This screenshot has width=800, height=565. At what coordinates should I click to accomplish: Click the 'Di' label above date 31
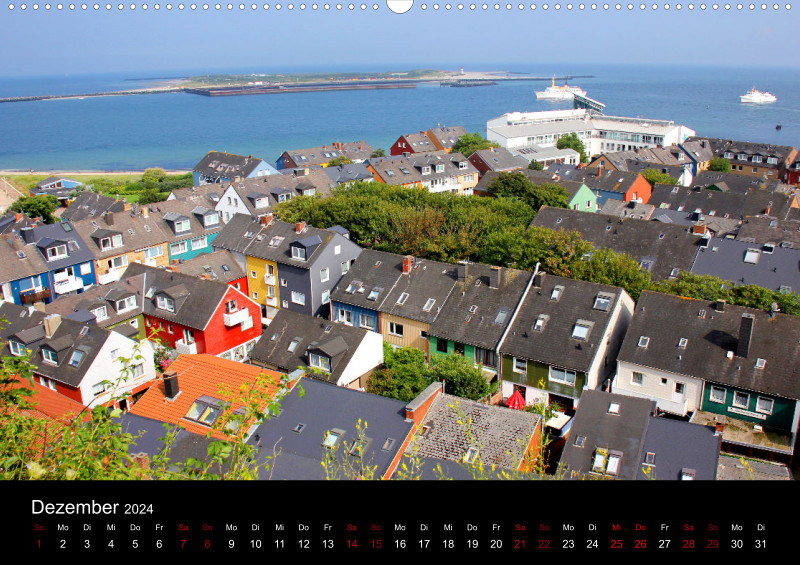[x=761, y=527]
